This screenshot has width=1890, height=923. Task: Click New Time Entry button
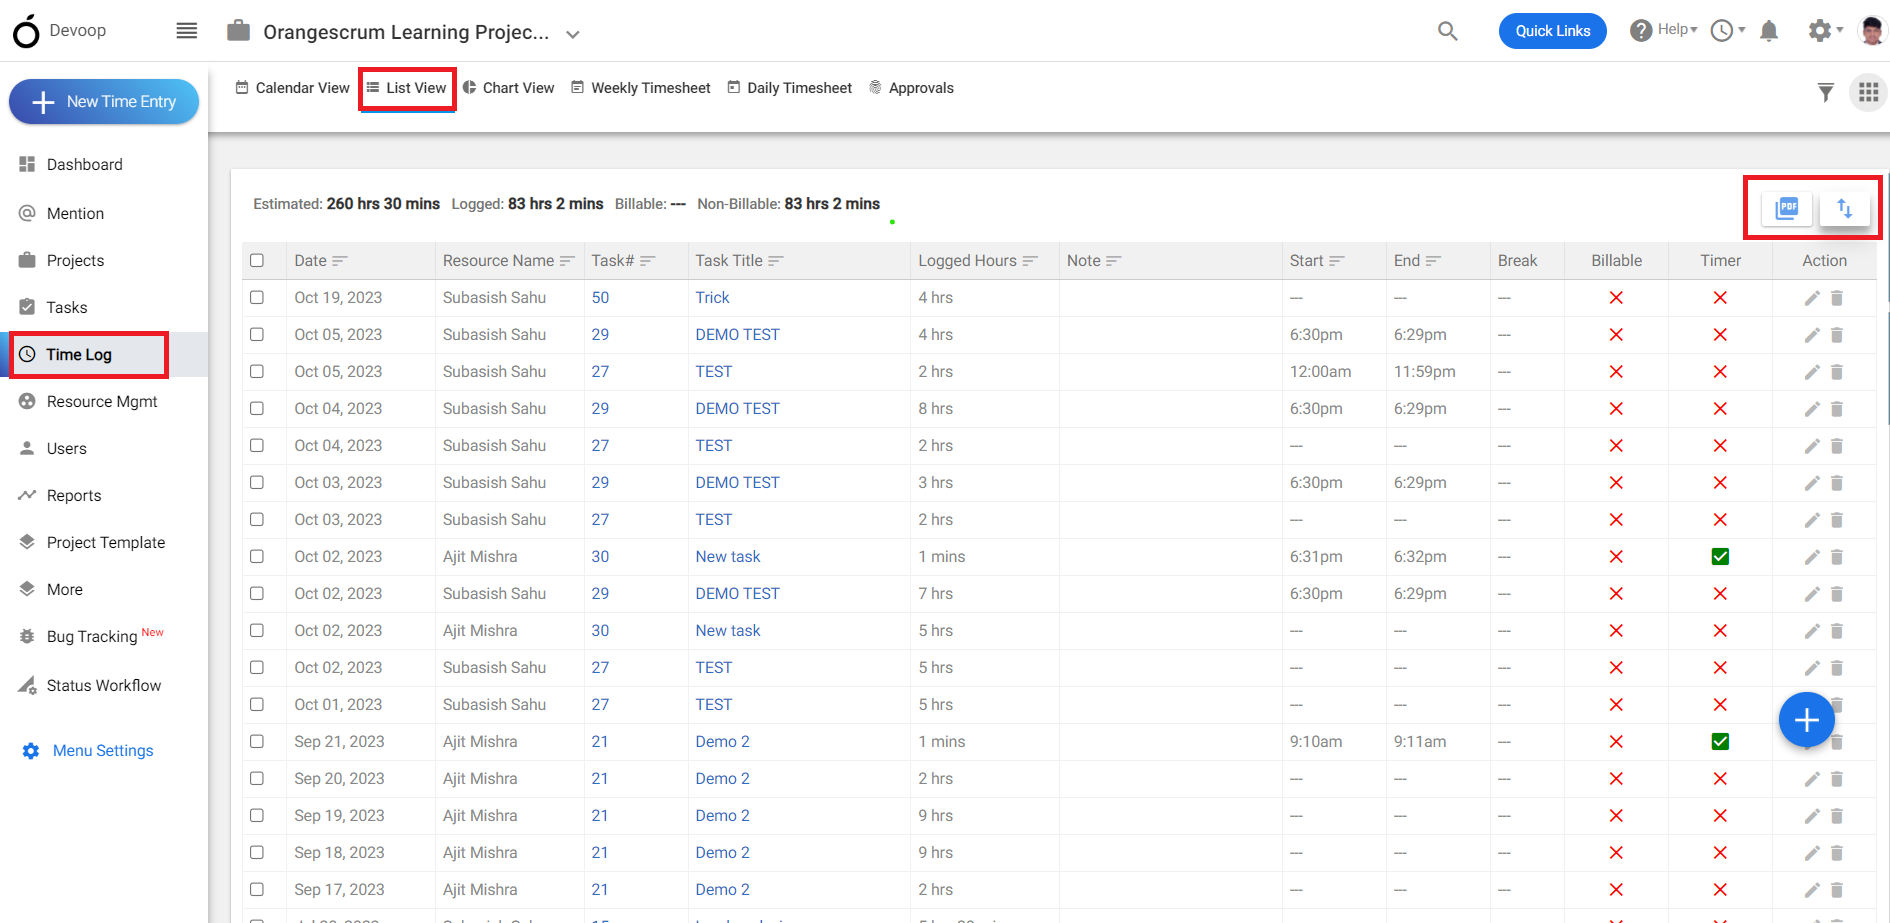104,102
